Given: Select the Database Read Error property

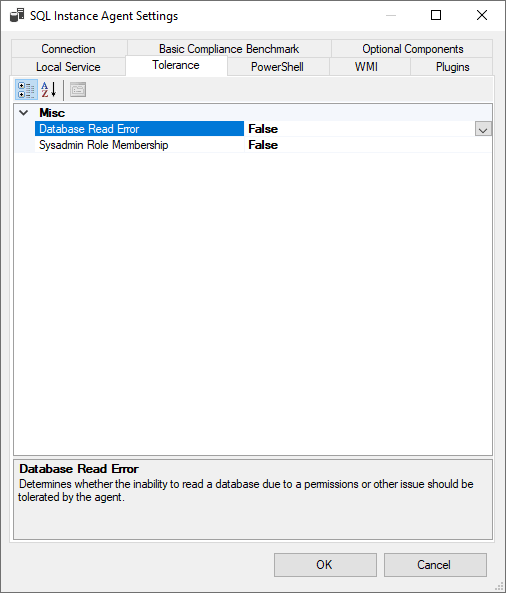Looking at the screenshot, I should click(x=139, y=129).
